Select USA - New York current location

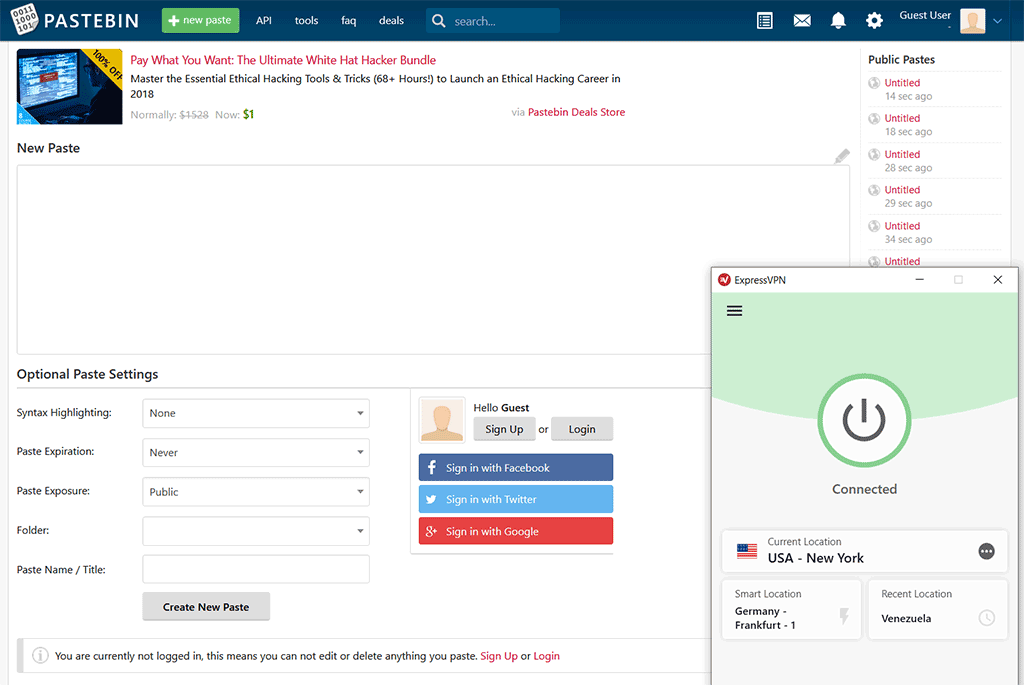pos(865,551)
